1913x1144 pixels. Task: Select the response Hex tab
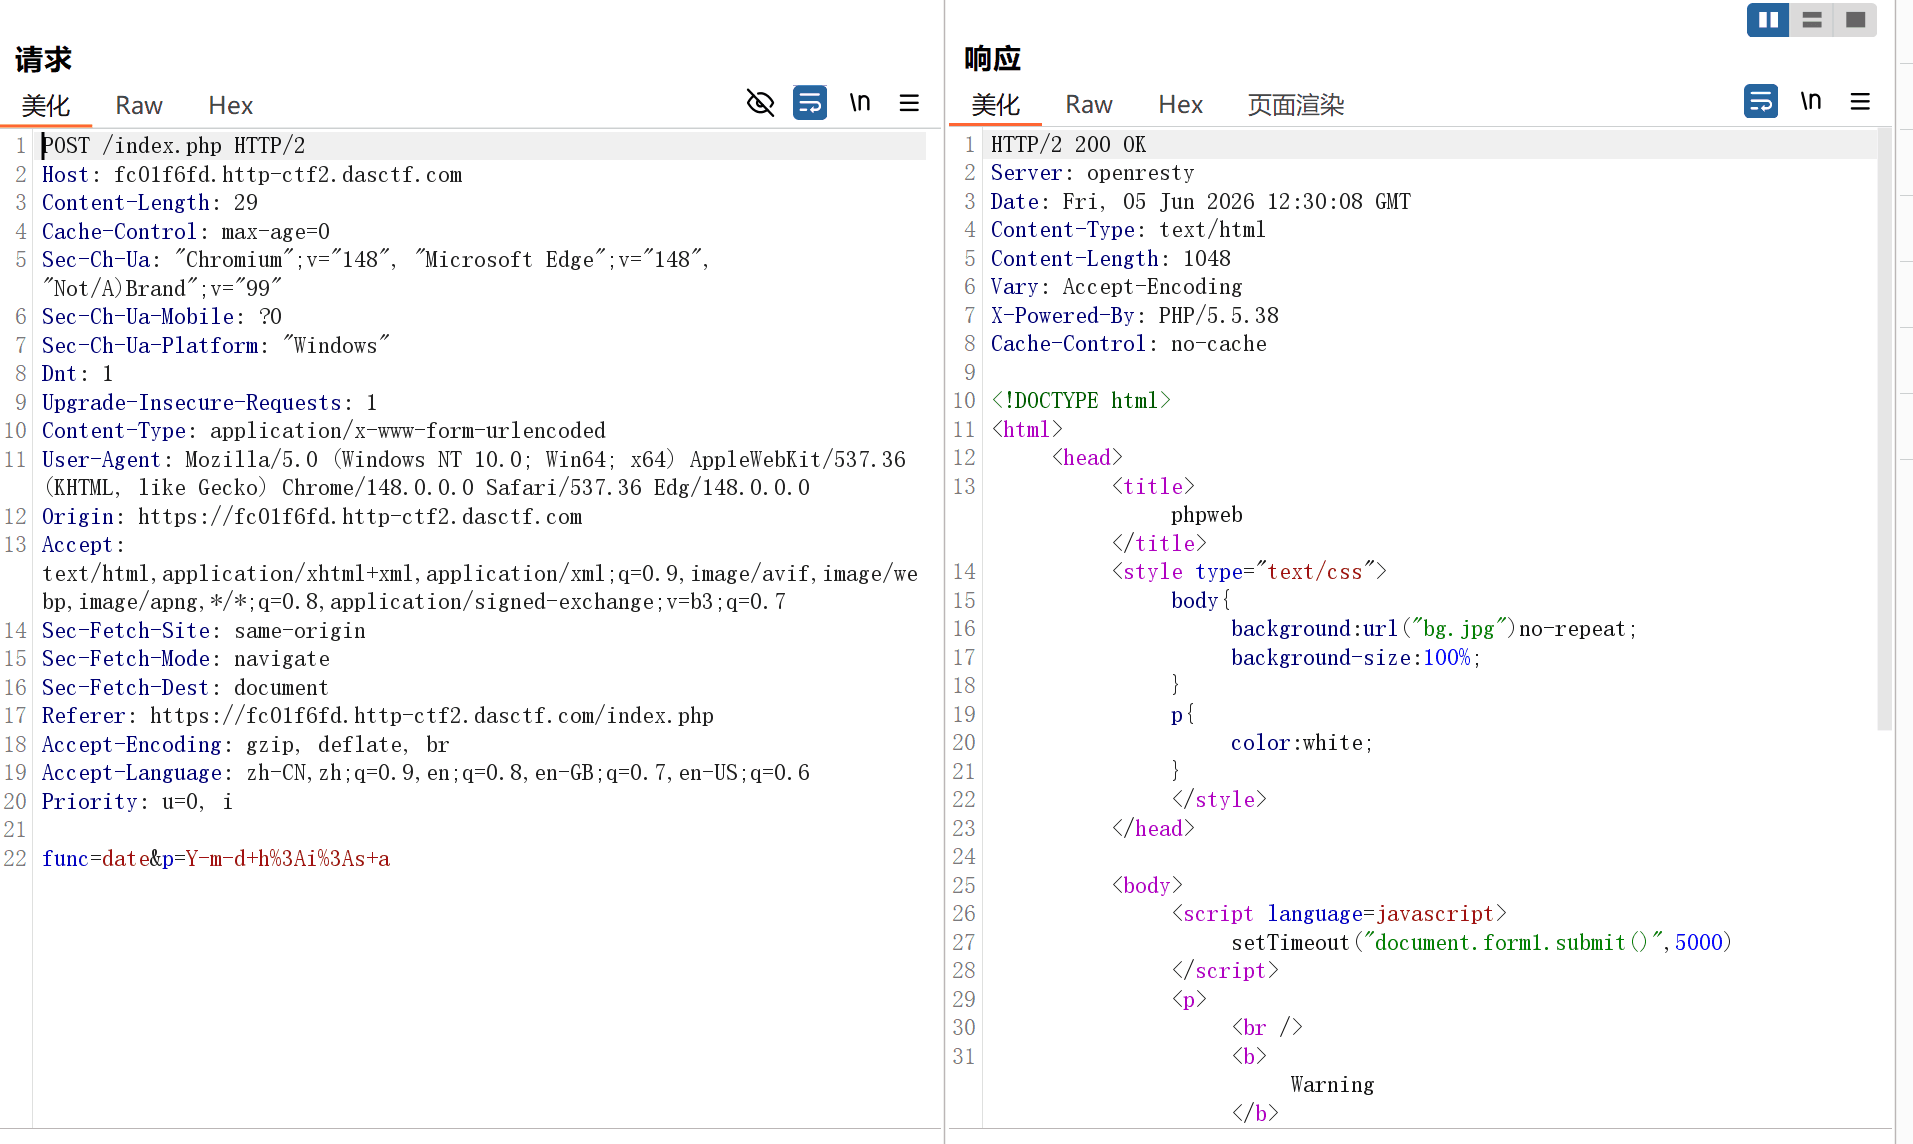(x=1181, y=105)
